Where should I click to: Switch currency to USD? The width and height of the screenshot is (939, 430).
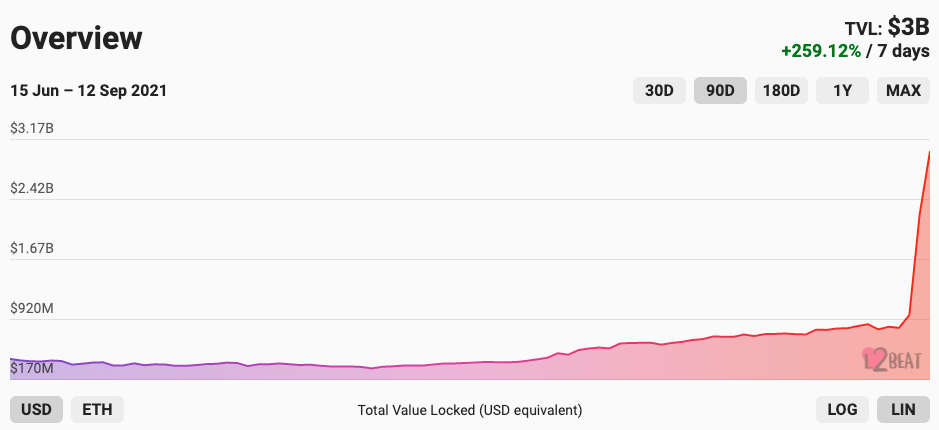(x=37, y=410)
